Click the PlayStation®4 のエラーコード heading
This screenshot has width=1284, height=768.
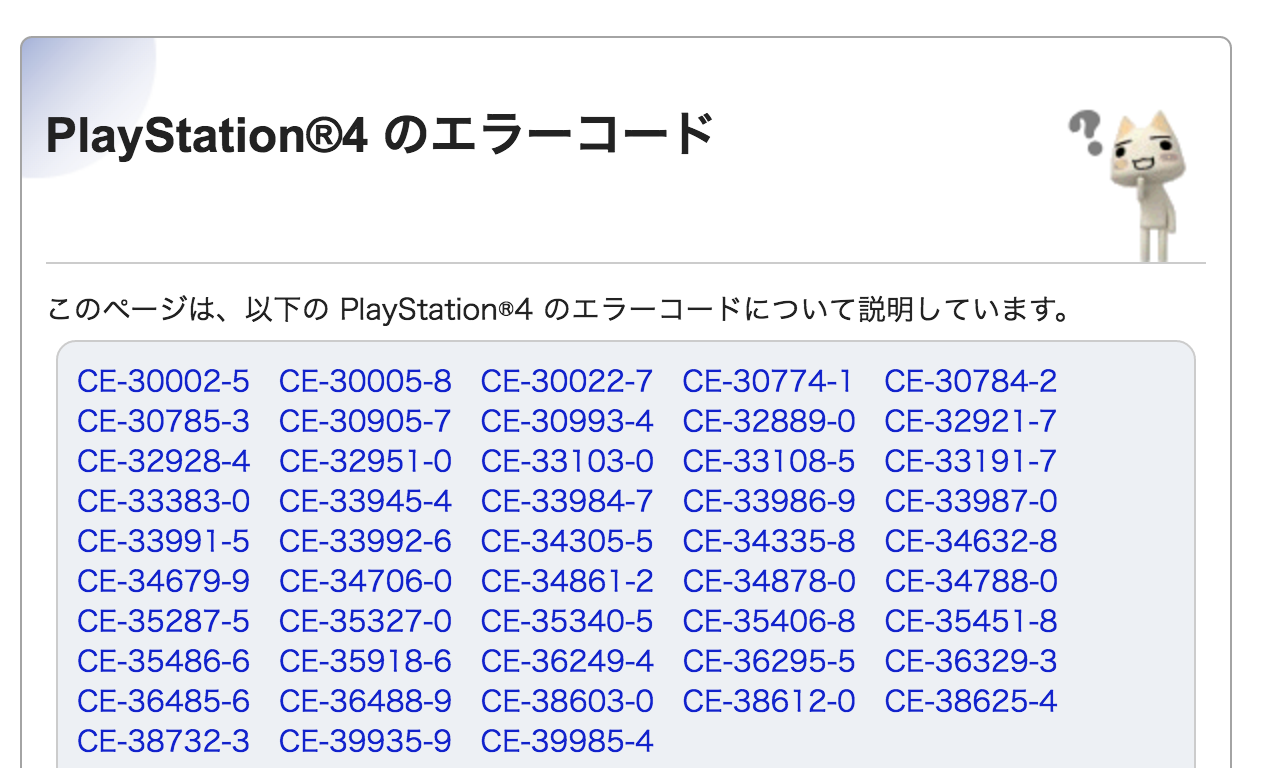coord(379,135)
